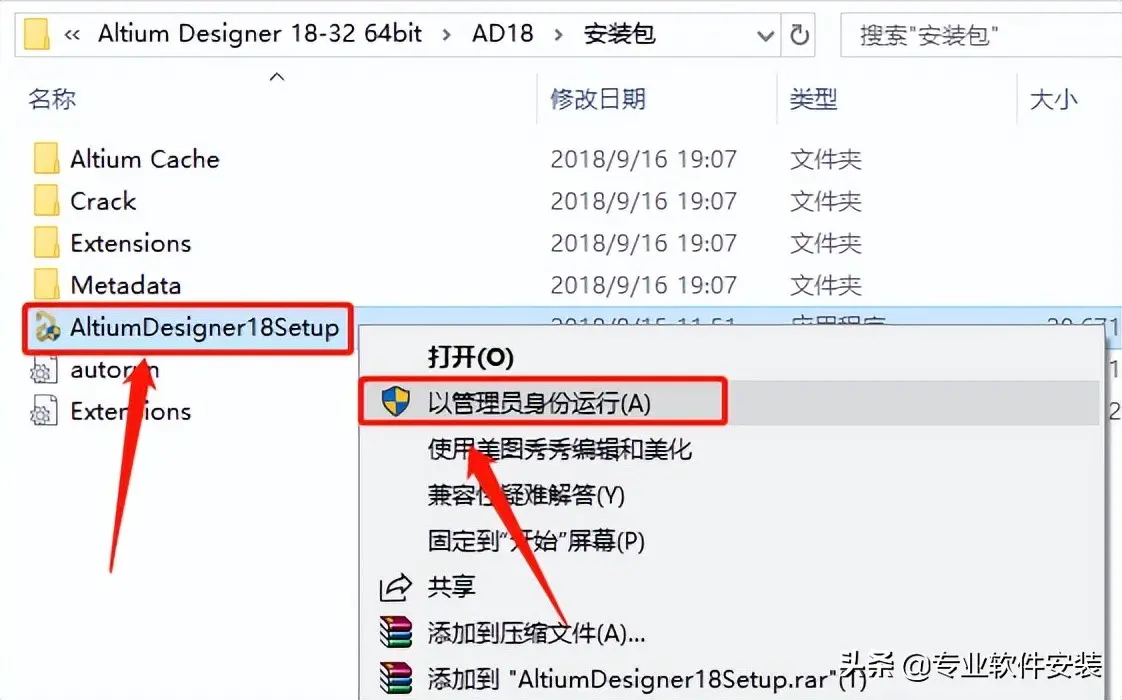Expand the address bar history dropdown

765,34
